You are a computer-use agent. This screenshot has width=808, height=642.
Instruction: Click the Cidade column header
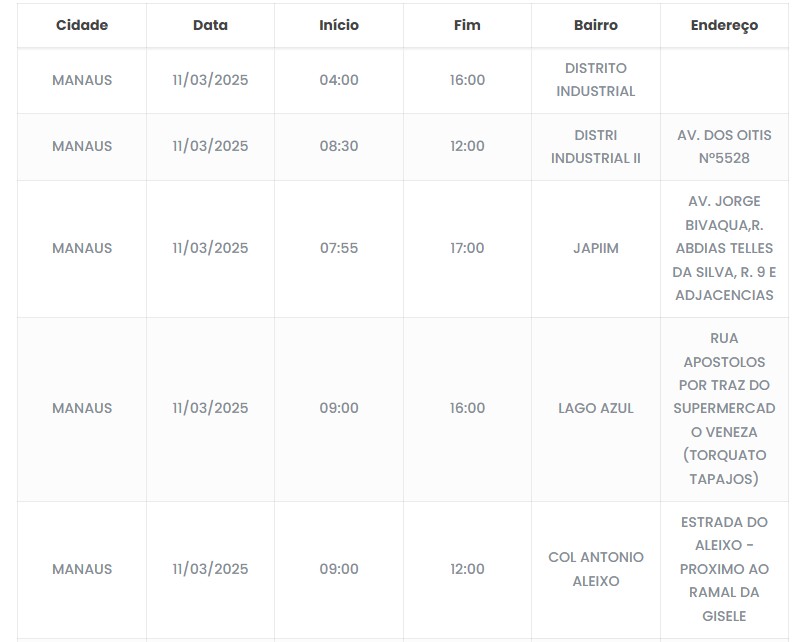pos(82,25)
